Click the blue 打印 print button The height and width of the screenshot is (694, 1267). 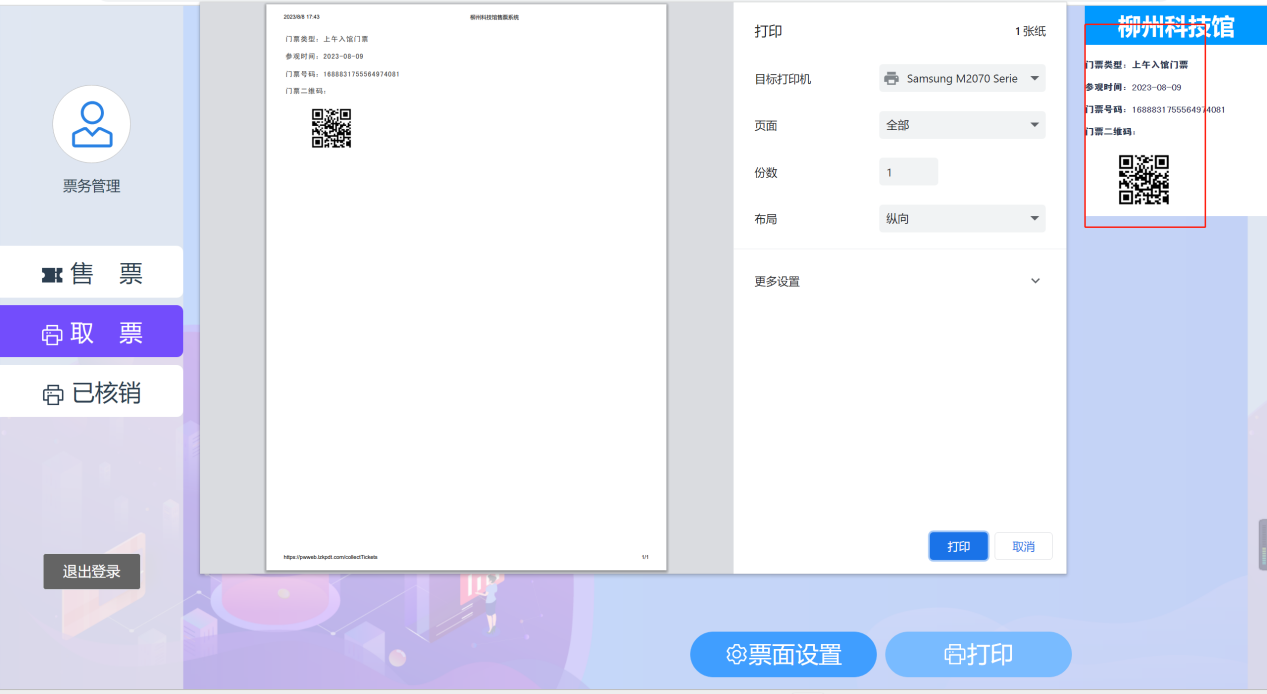click(957, 546)
